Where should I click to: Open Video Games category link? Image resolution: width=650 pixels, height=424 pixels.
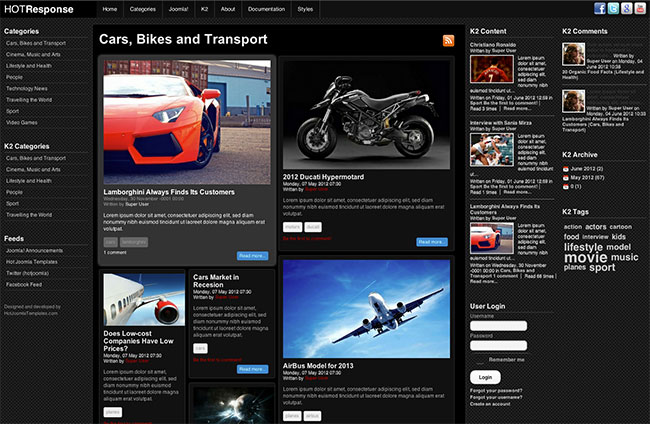click(x=22, y=122)
